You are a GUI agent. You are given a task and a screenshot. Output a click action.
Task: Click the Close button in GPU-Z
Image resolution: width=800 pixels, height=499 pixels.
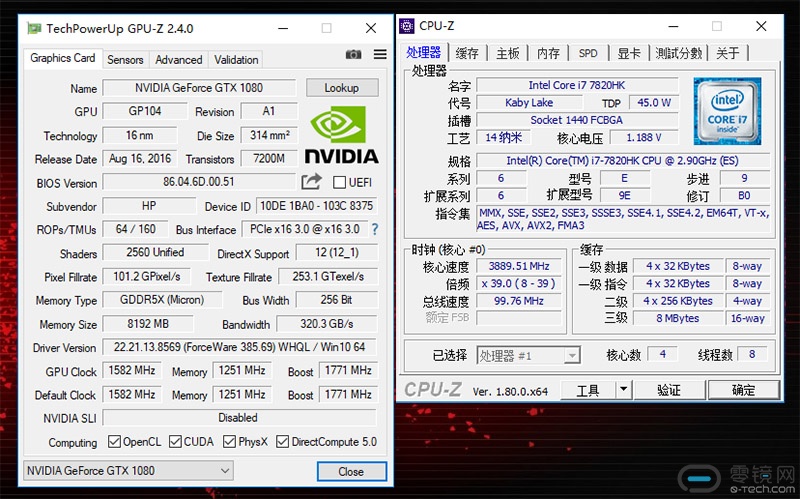[352, 471]
